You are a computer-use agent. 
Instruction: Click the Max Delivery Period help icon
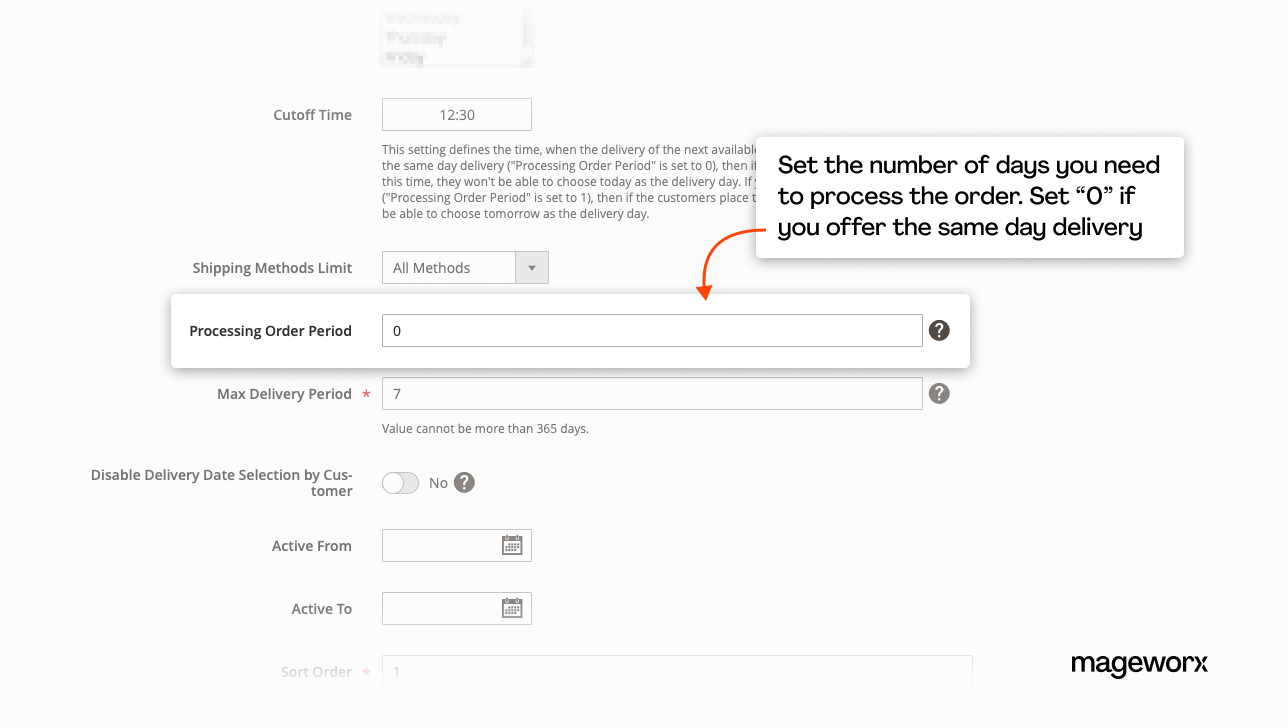939,394
